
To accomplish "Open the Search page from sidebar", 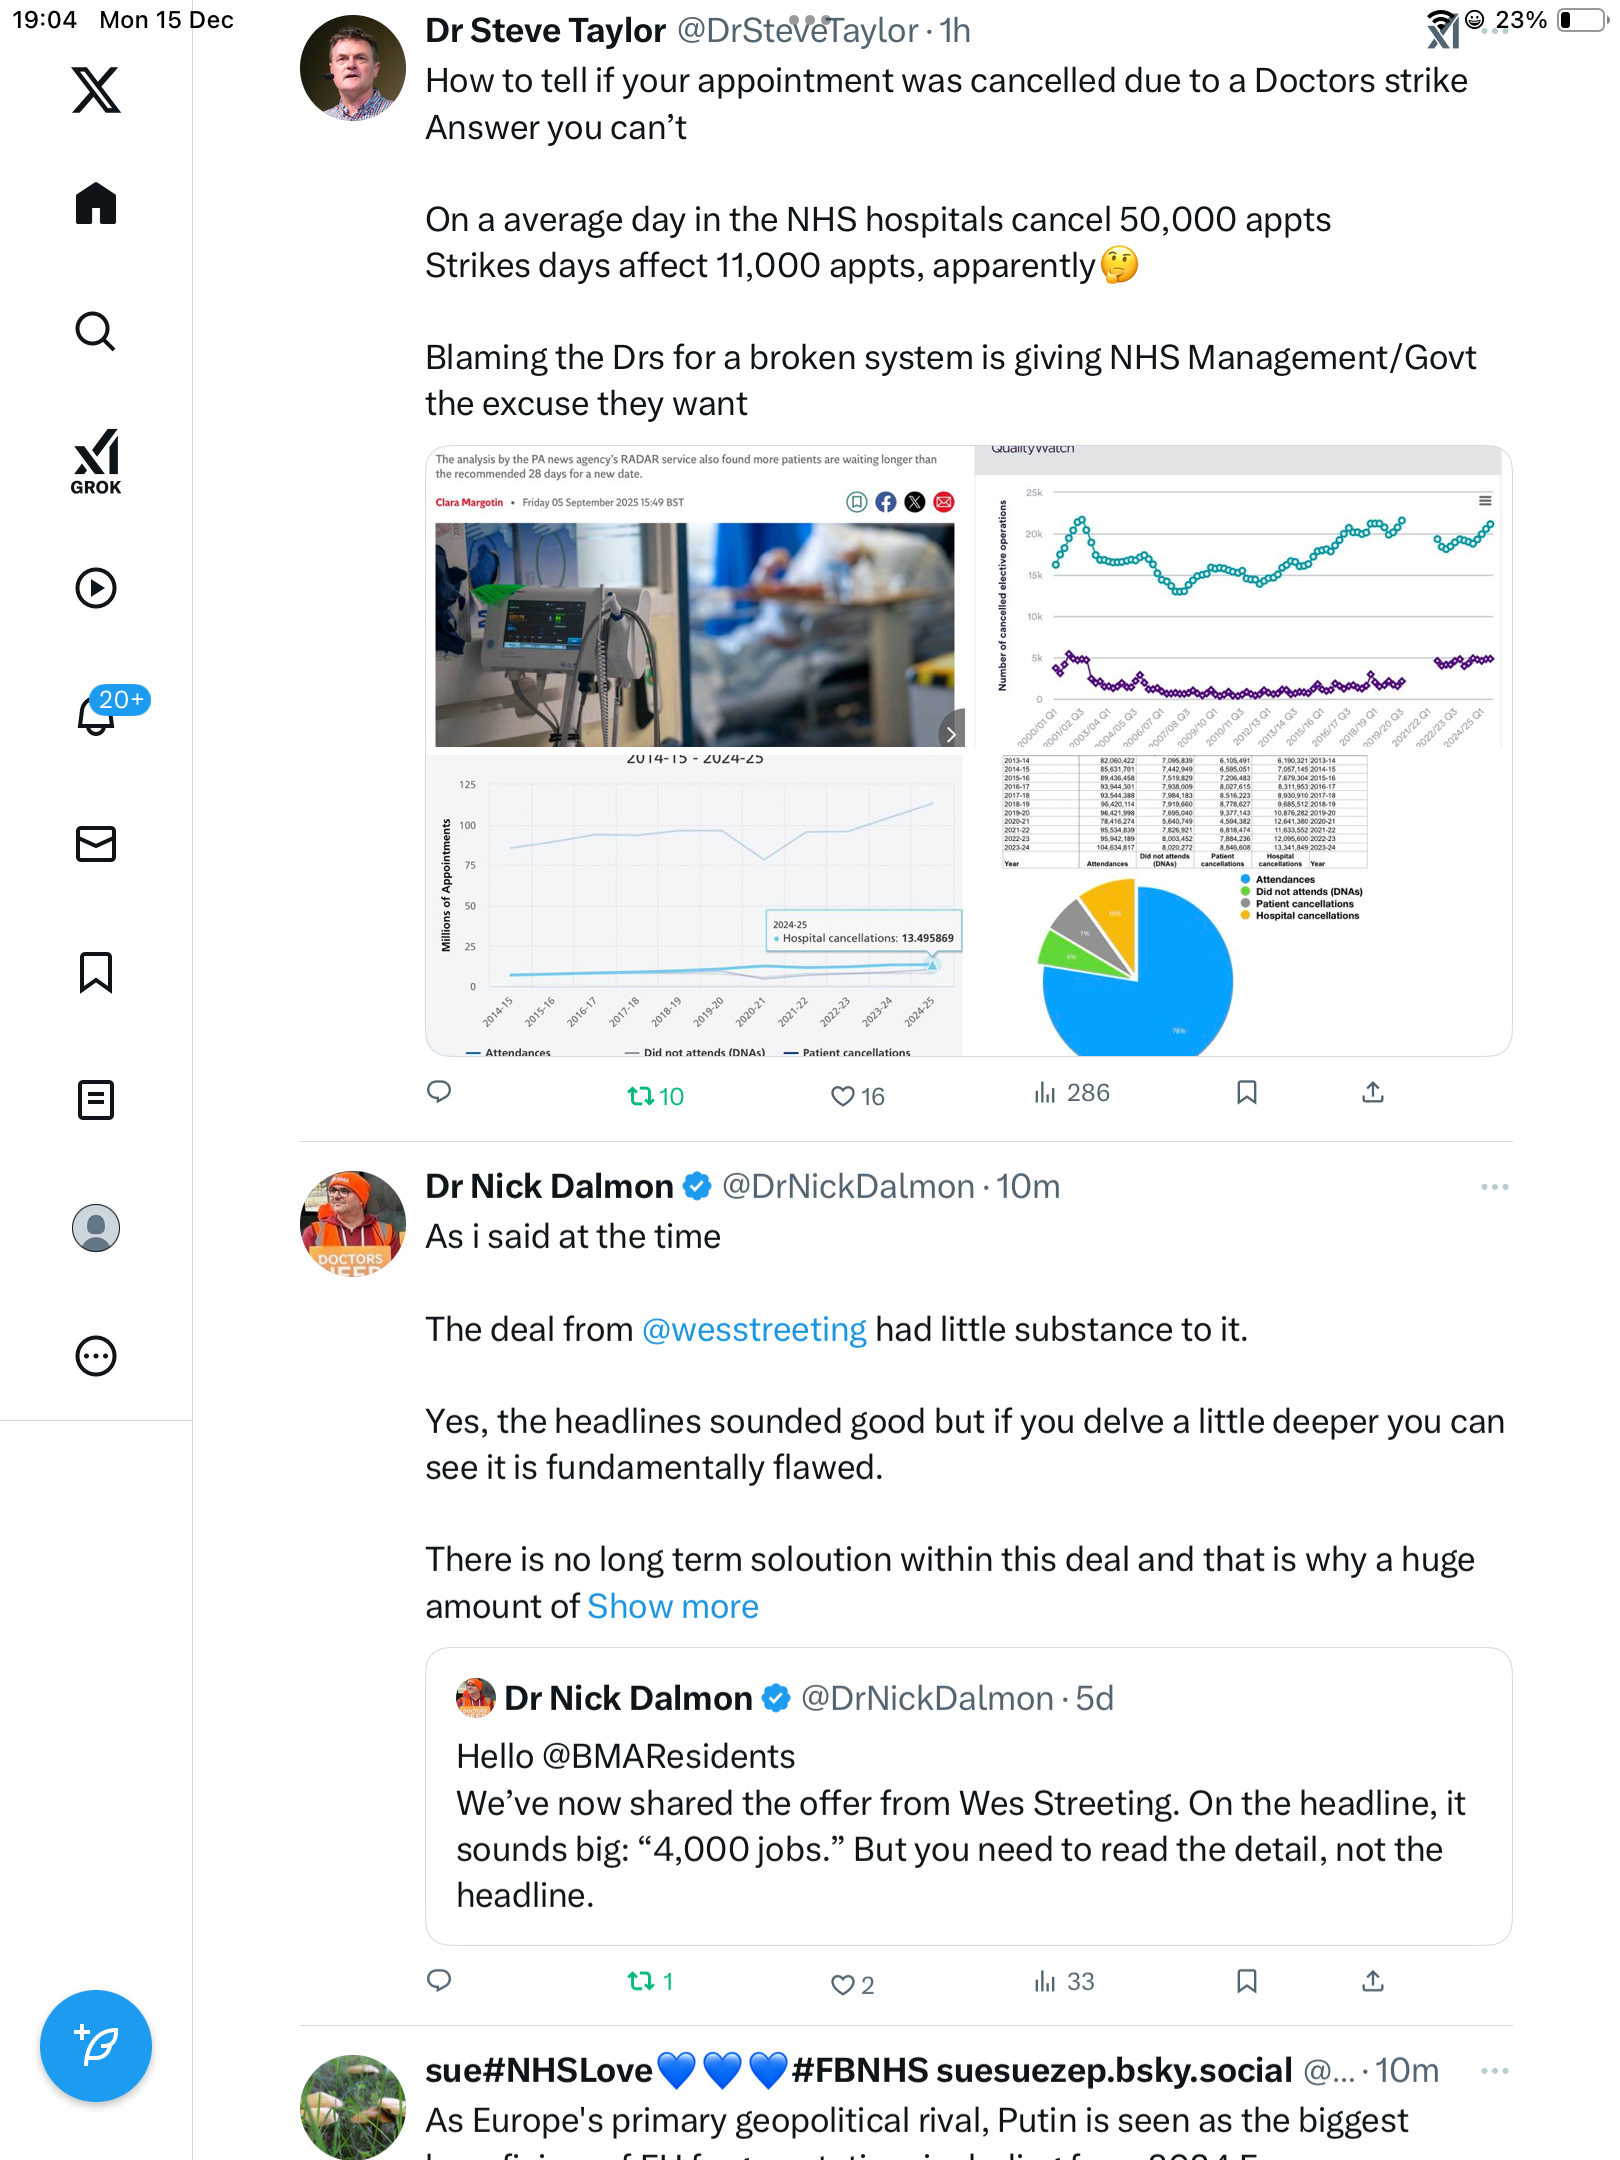I will coord(96,332).
